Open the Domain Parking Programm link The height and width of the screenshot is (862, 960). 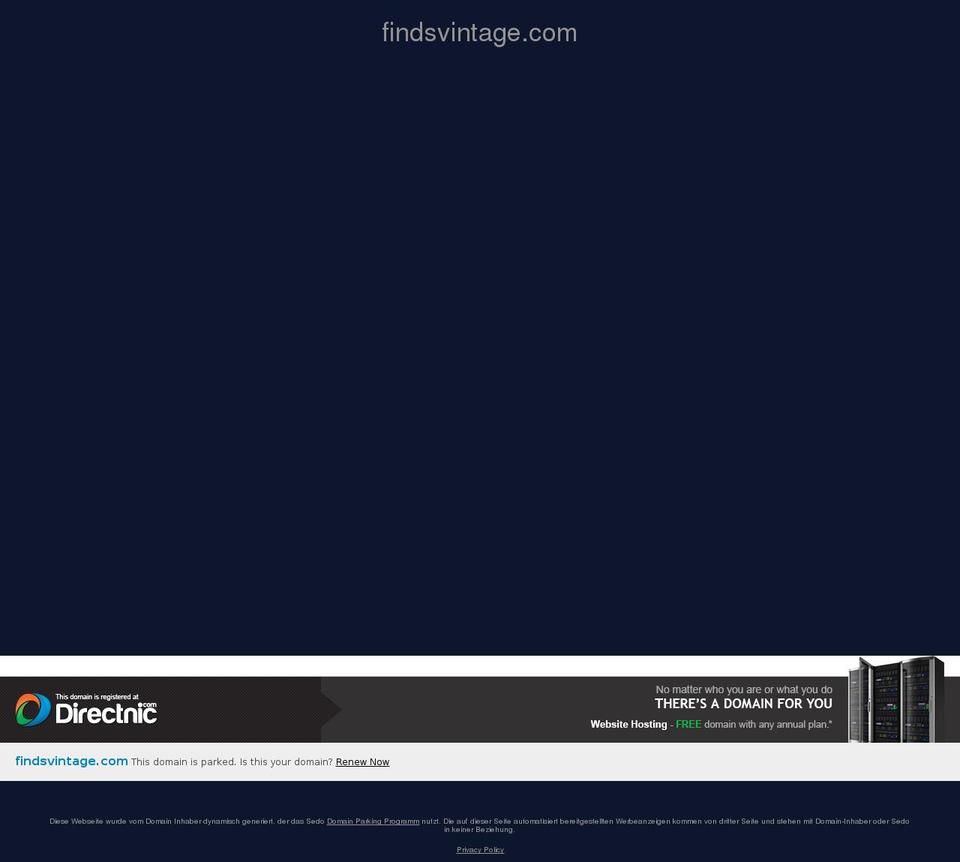pos(373,822)
